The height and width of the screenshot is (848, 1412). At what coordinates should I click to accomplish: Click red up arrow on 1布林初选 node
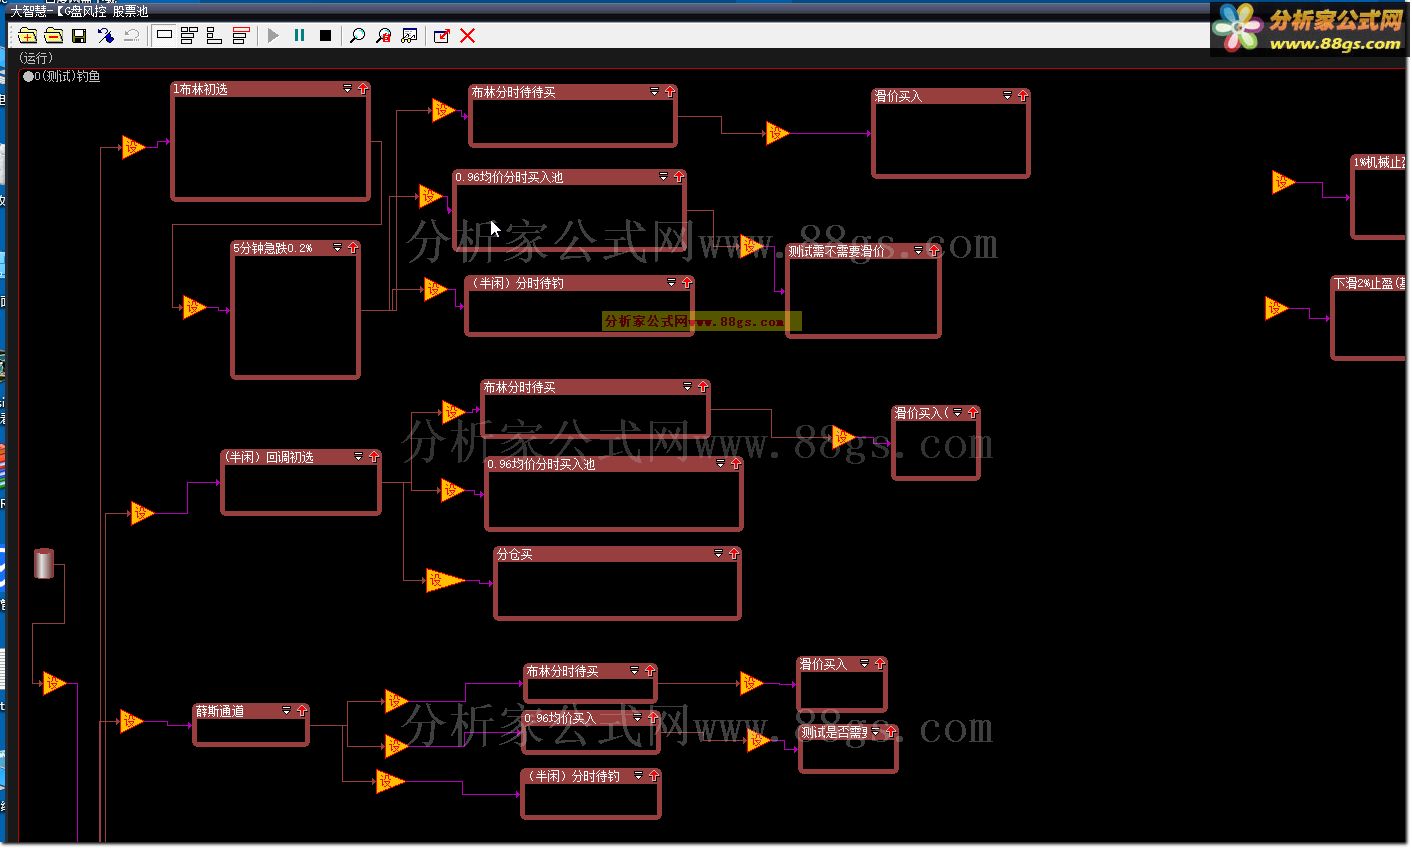(x=363, y=89)
